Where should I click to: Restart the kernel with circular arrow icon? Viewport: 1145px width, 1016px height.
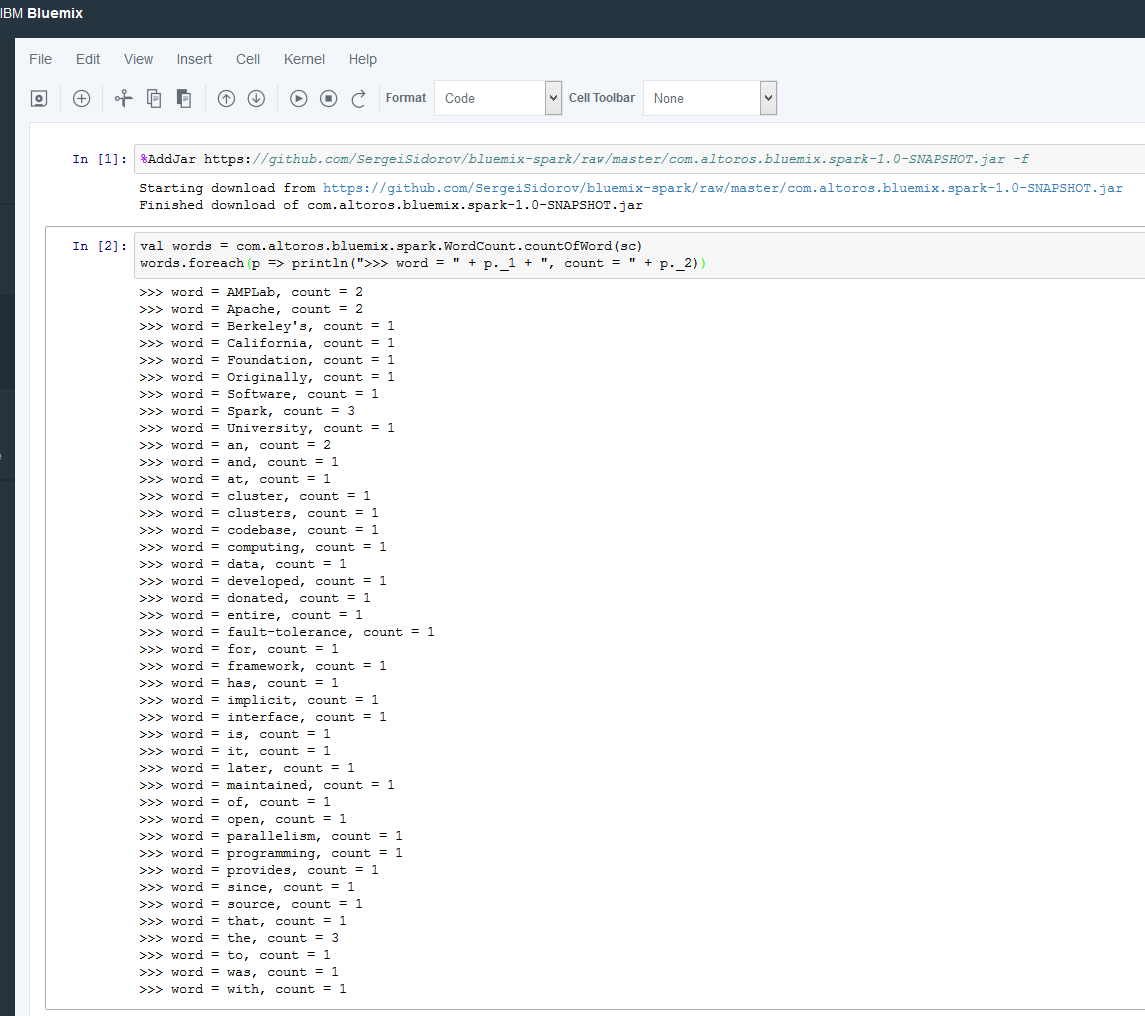tap(359, 99)
